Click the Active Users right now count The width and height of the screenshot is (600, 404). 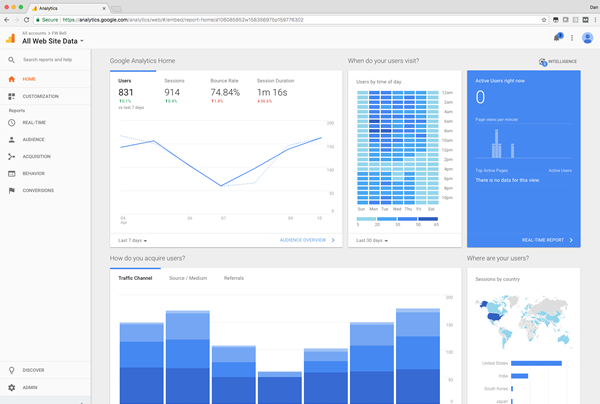pos(480,97)
